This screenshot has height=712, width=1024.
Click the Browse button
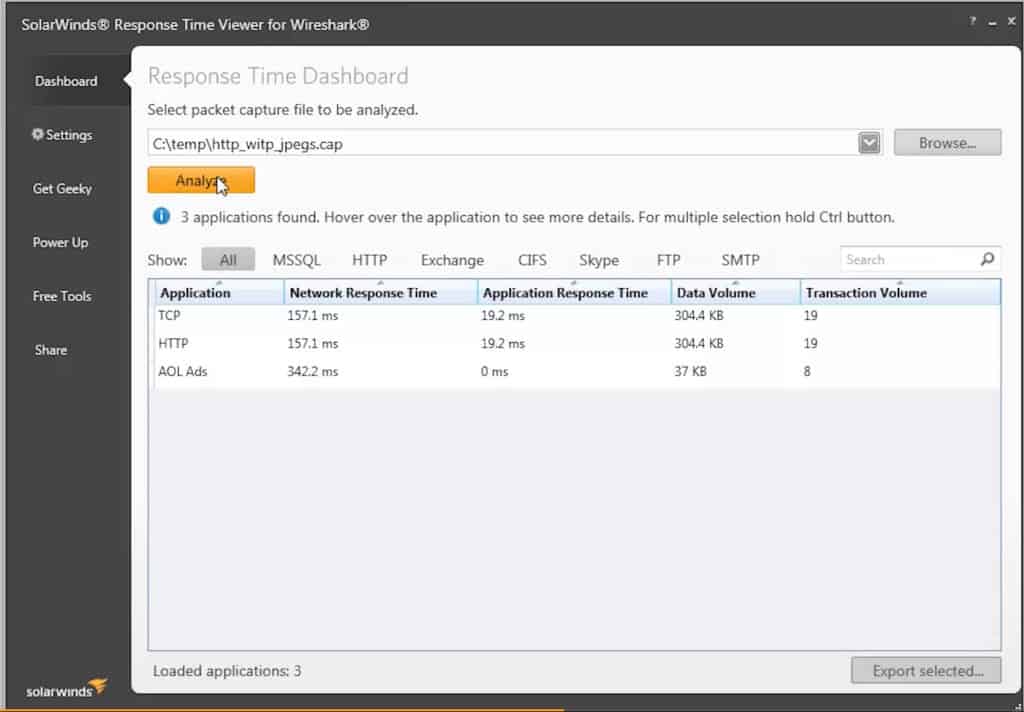pyautogui.click(x=947, y=142)
